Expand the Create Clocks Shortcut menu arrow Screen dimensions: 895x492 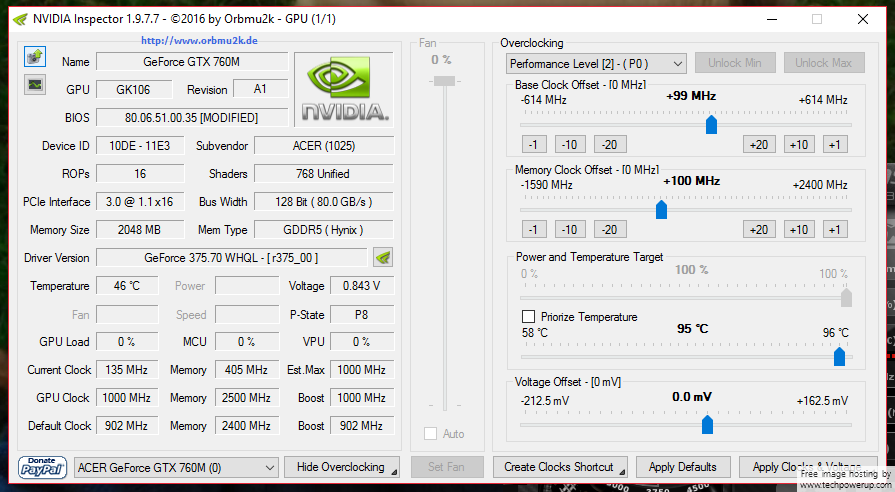click(x=622, y=472)
